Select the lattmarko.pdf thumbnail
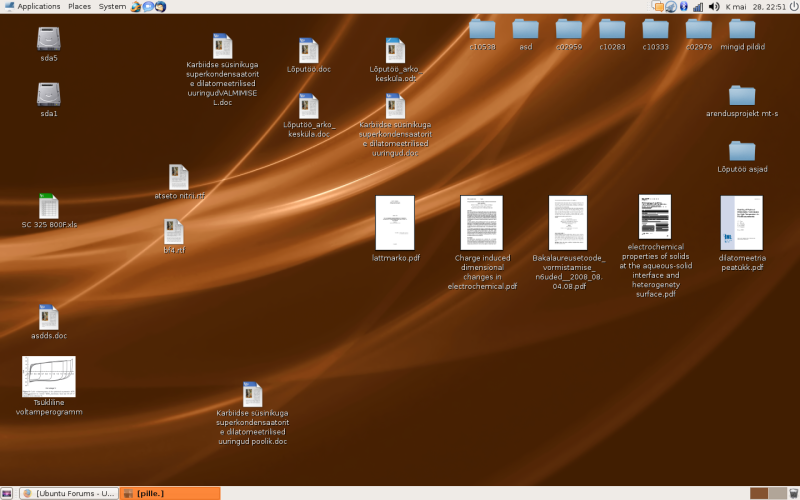 395,223
